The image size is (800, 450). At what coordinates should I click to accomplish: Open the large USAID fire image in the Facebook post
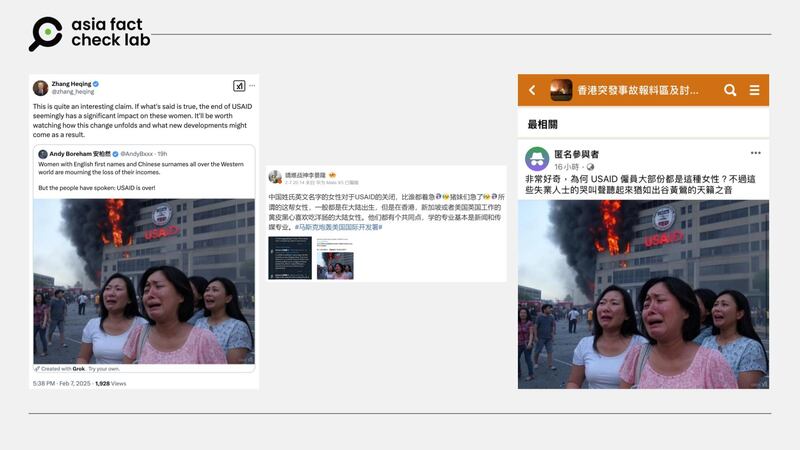click(x=643, y=294)
